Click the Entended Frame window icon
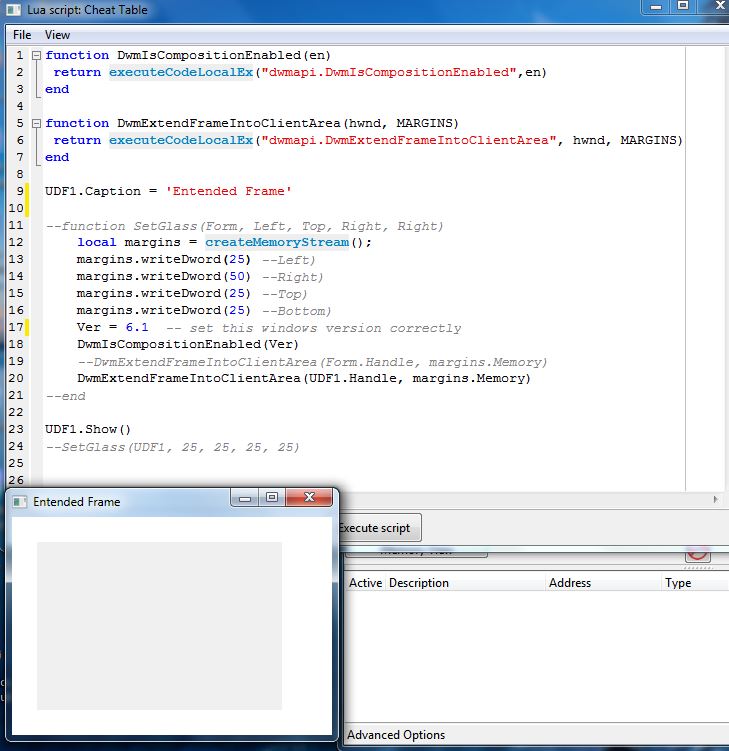The height and width of the screenshot is (751, 729). (19, 502)
